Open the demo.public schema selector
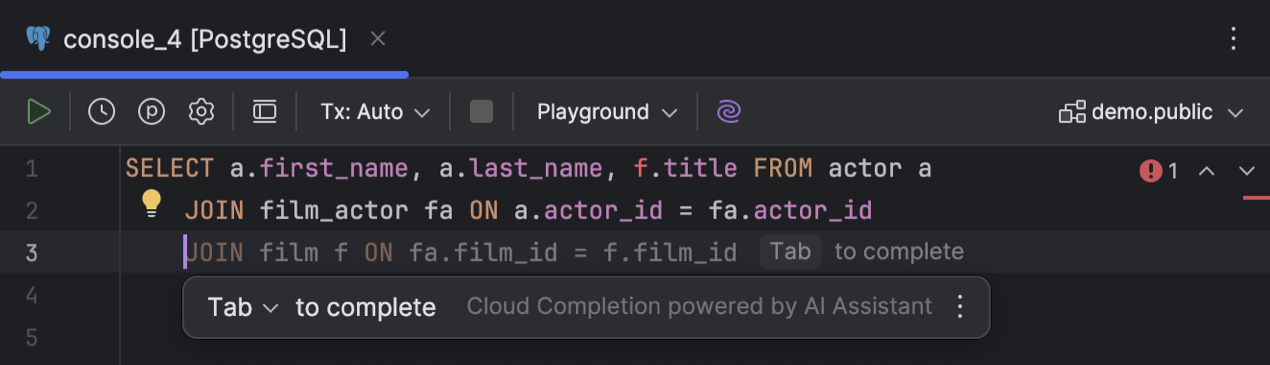 click(x=1151, y=112)
